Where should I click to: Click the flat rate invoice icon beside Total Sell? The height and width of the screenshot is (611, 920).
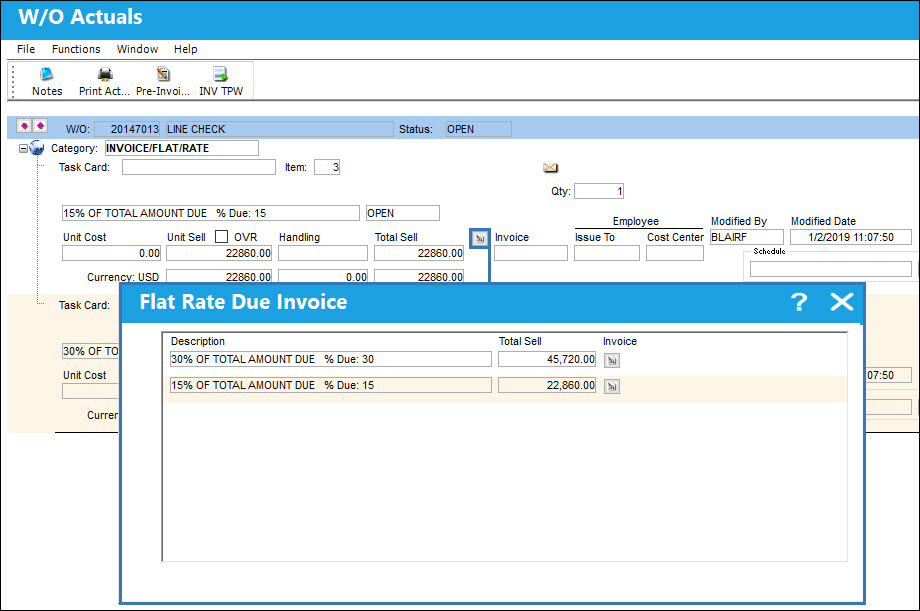[x=480, y=238]
